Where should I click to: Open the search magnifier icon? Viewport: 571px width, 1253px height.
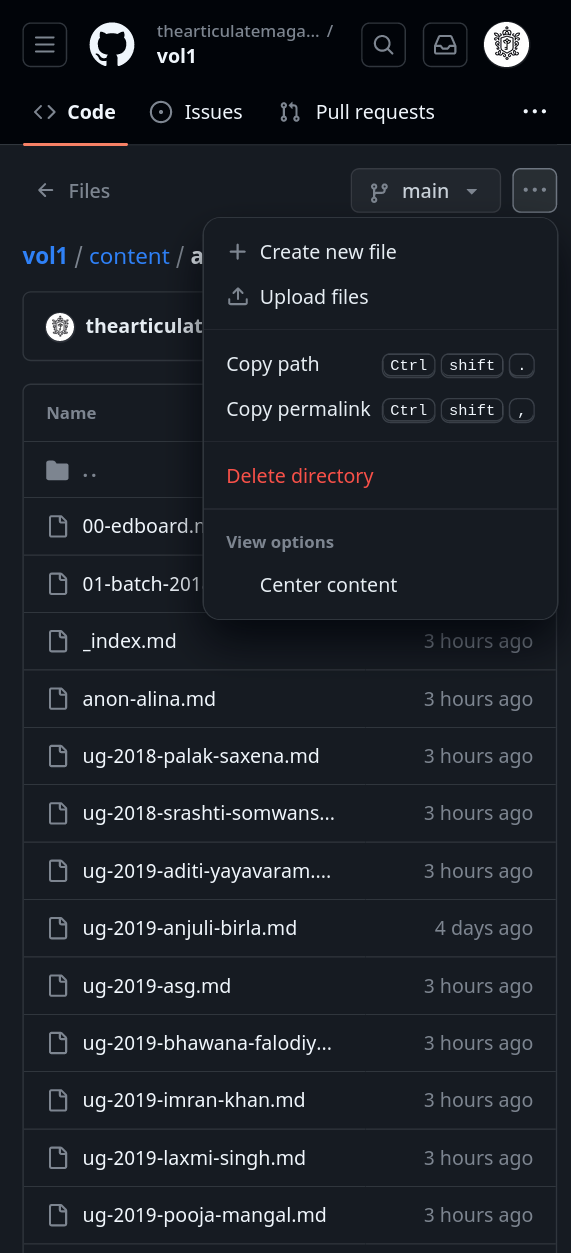pyautogui.click(x=384, y=44)
